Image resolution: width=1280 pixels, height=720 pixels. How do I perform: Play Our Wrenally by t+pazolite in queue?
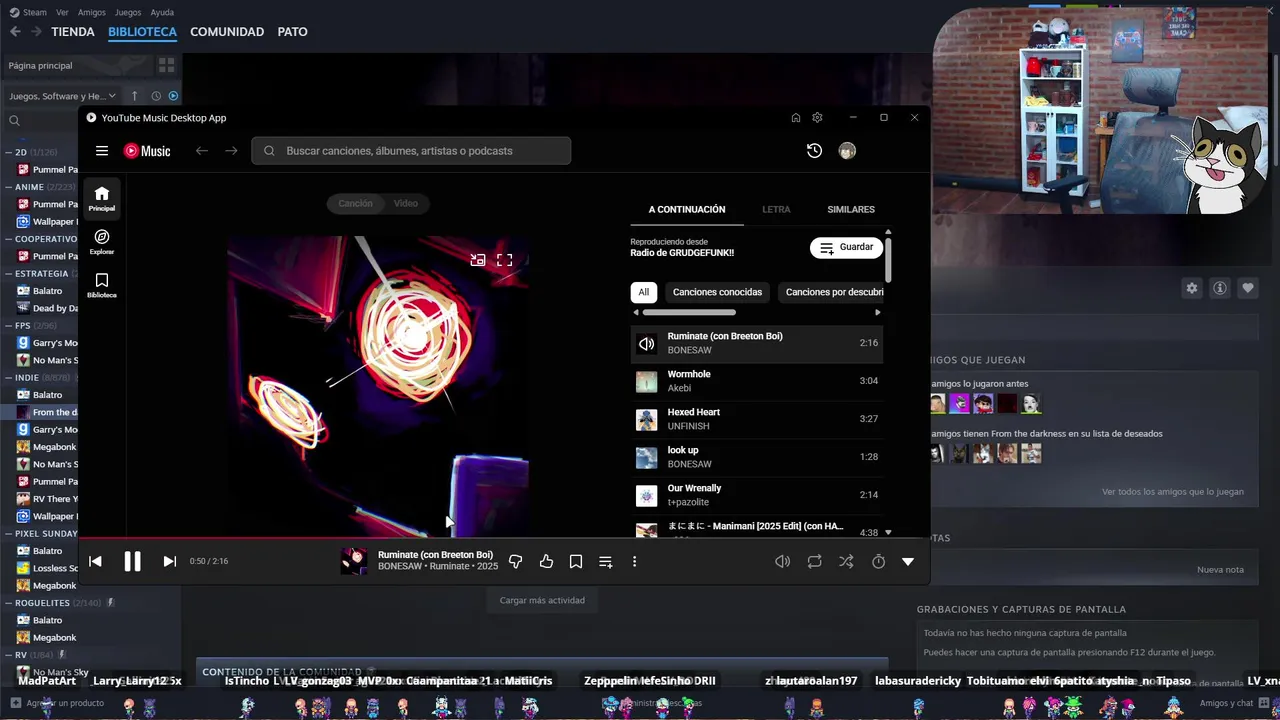757,495
